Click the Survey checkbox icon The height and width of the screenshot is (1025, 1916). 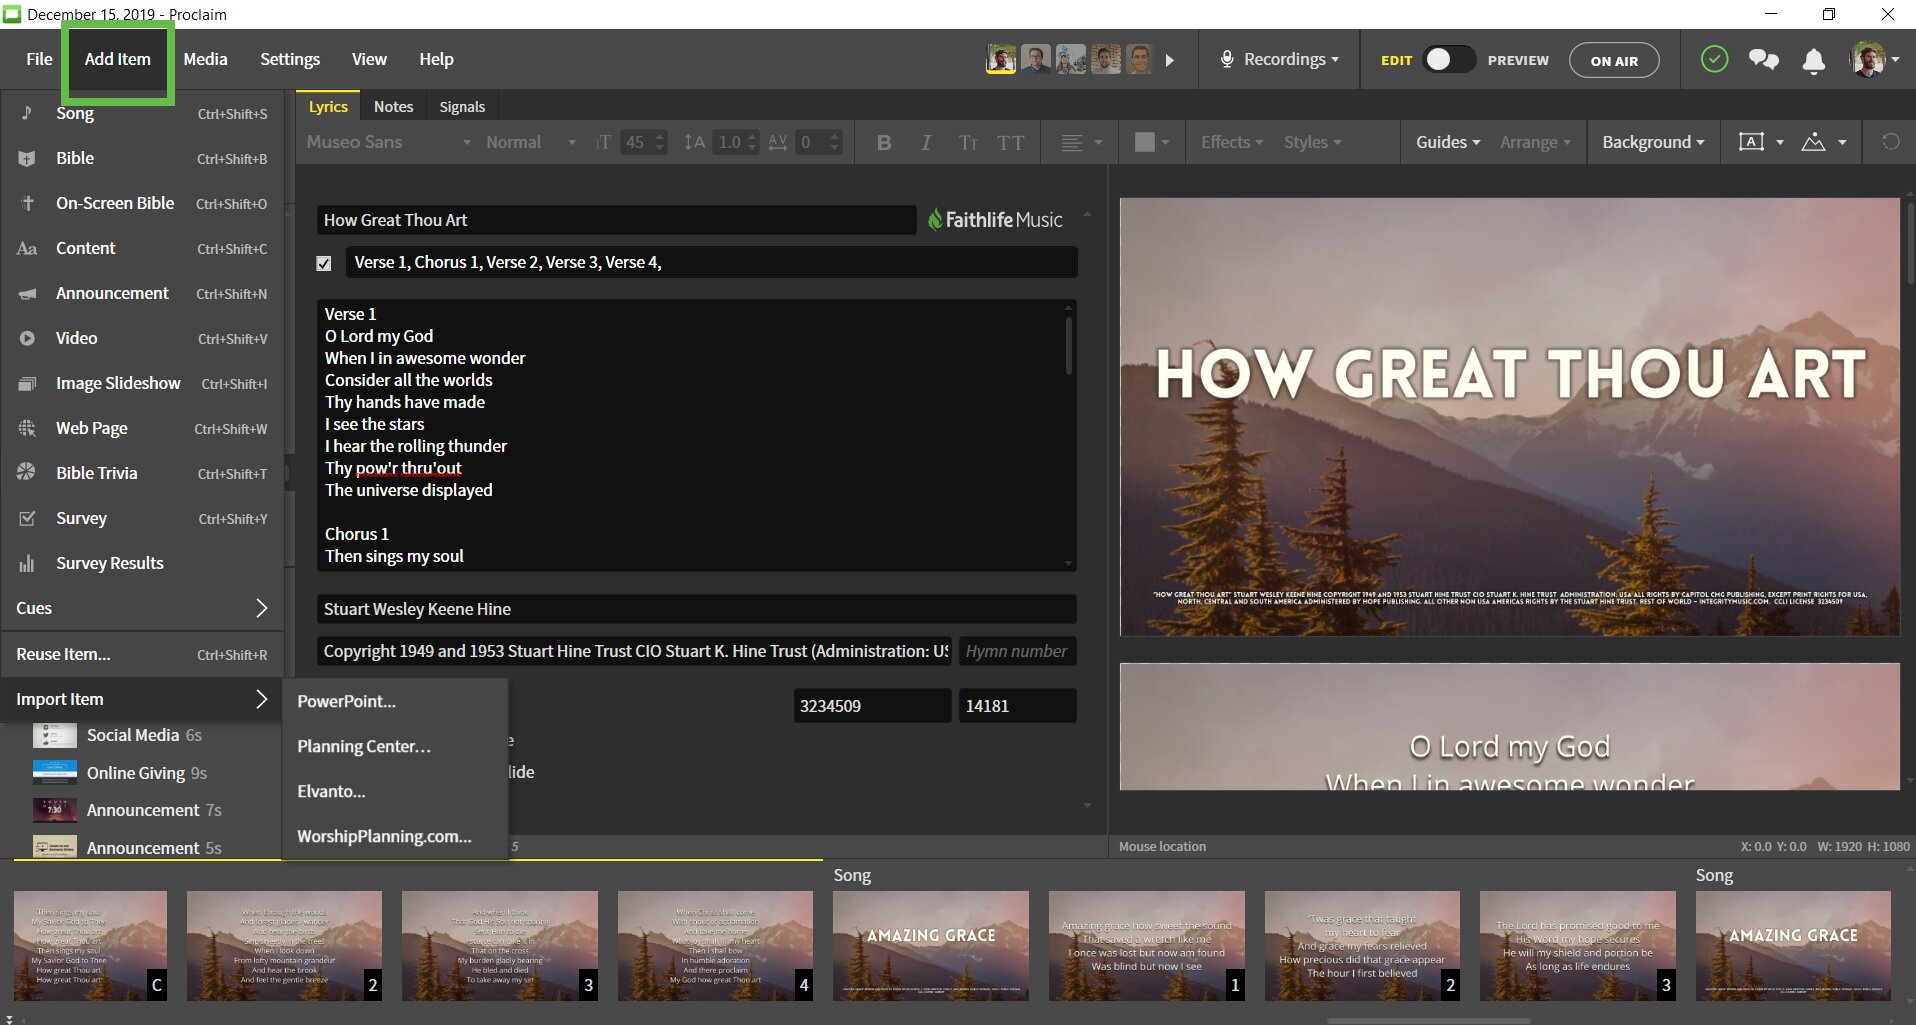(27, 518)
